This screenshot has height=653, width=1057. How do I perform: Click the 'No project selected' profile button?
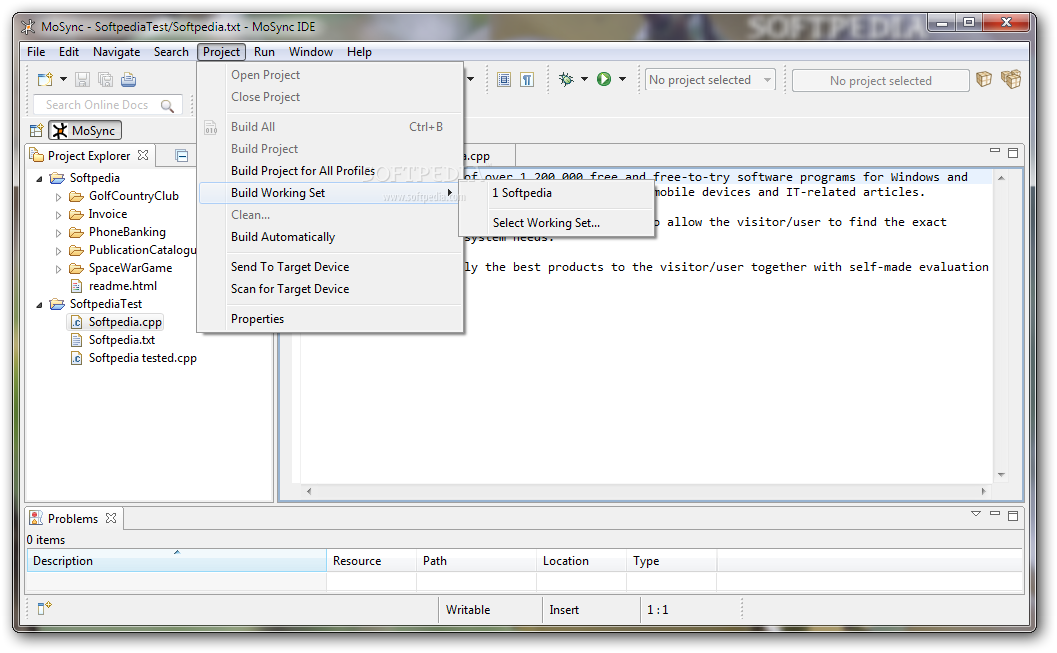[880, 81]
